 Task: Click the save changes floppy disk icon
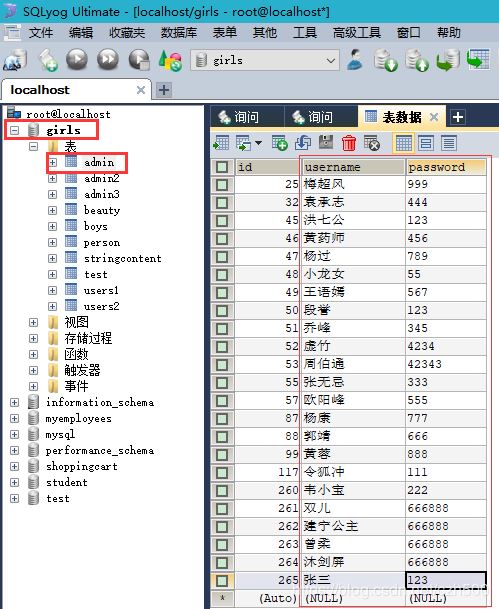326,142
